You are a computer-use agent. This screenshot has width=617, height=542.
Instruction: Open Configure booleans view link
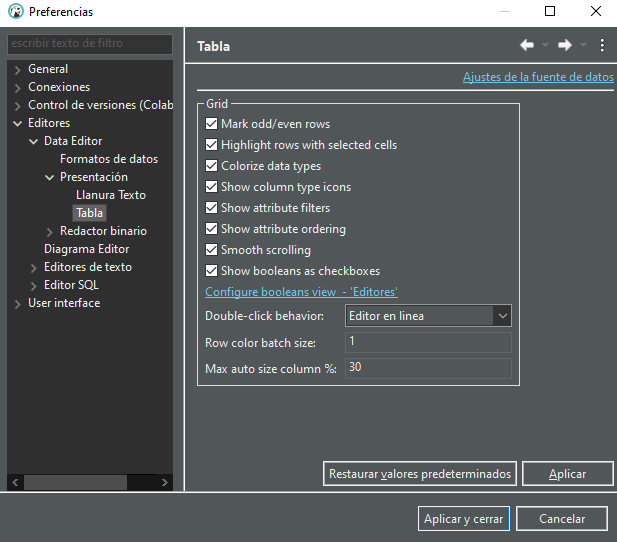pos(301,292)
